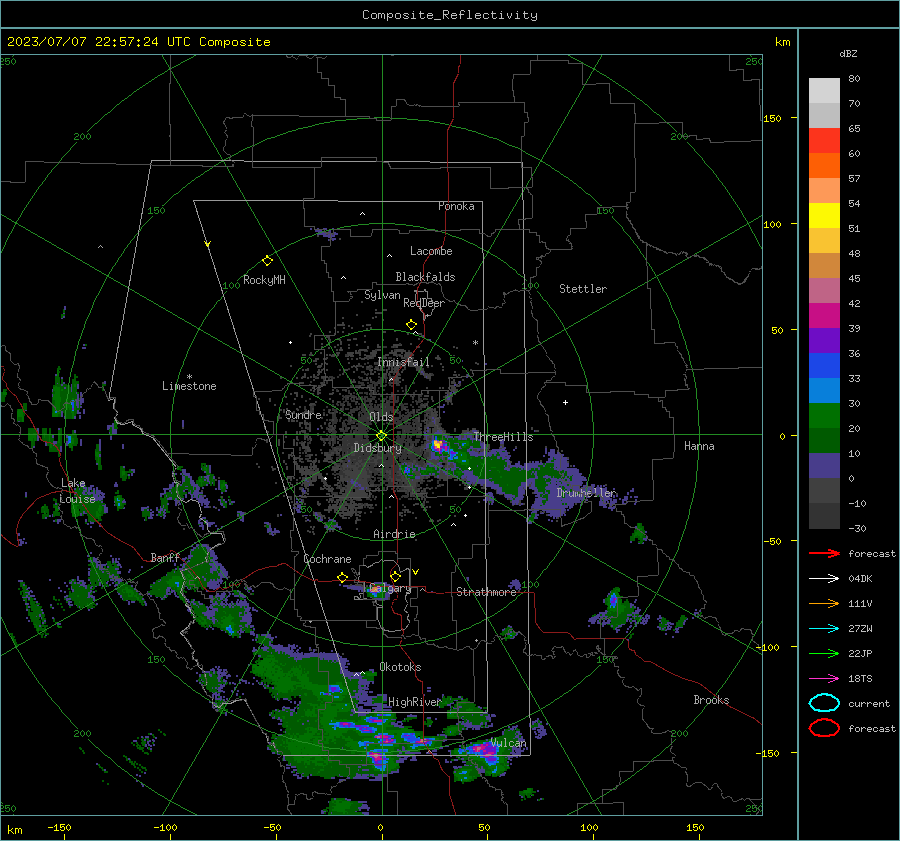Screen dimensions: 900x841
Task: Click the Hanna city label
Action: (x=699, y=446)
